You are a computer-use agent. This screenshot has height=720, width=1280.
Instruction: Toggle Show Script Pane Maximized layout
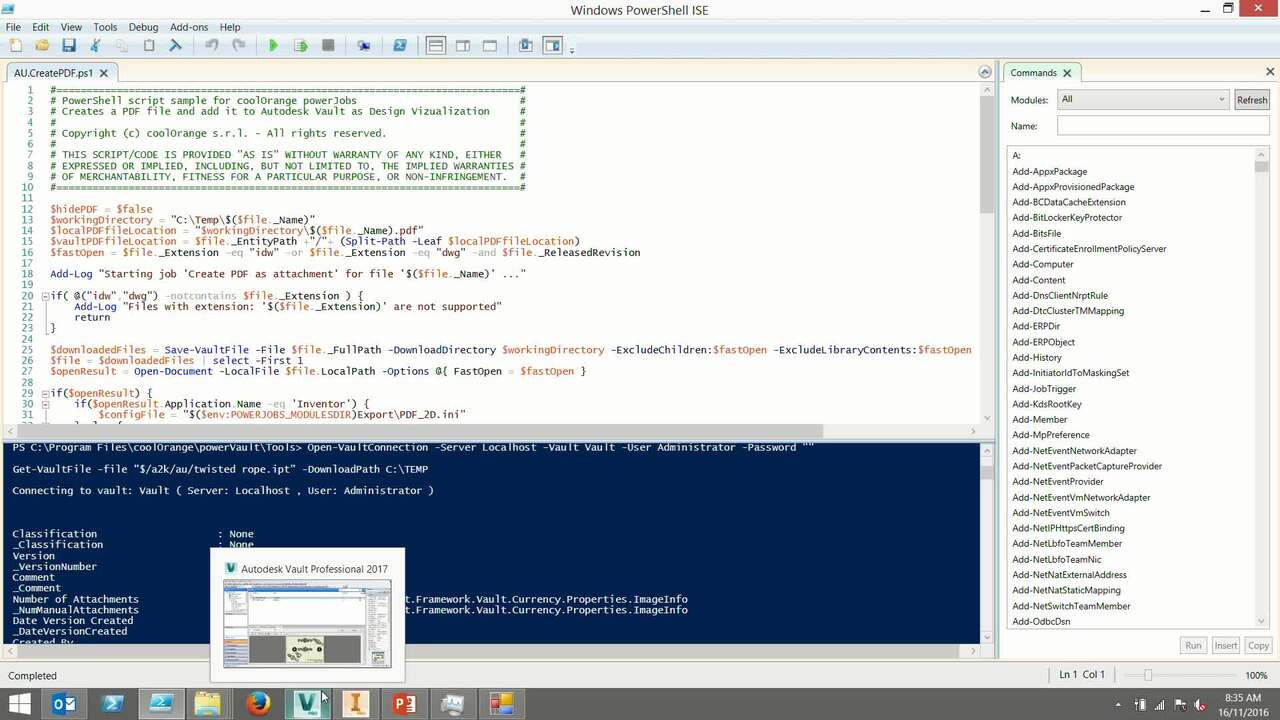[489, 46]
